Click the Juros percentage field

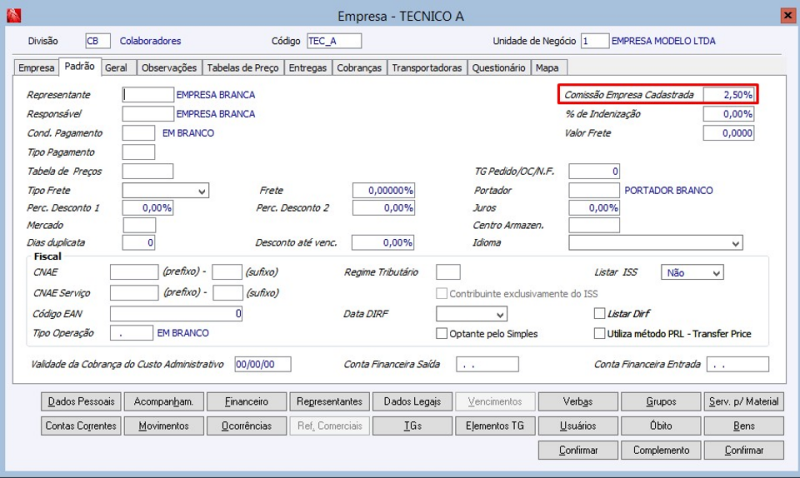(x=594, y=208)
